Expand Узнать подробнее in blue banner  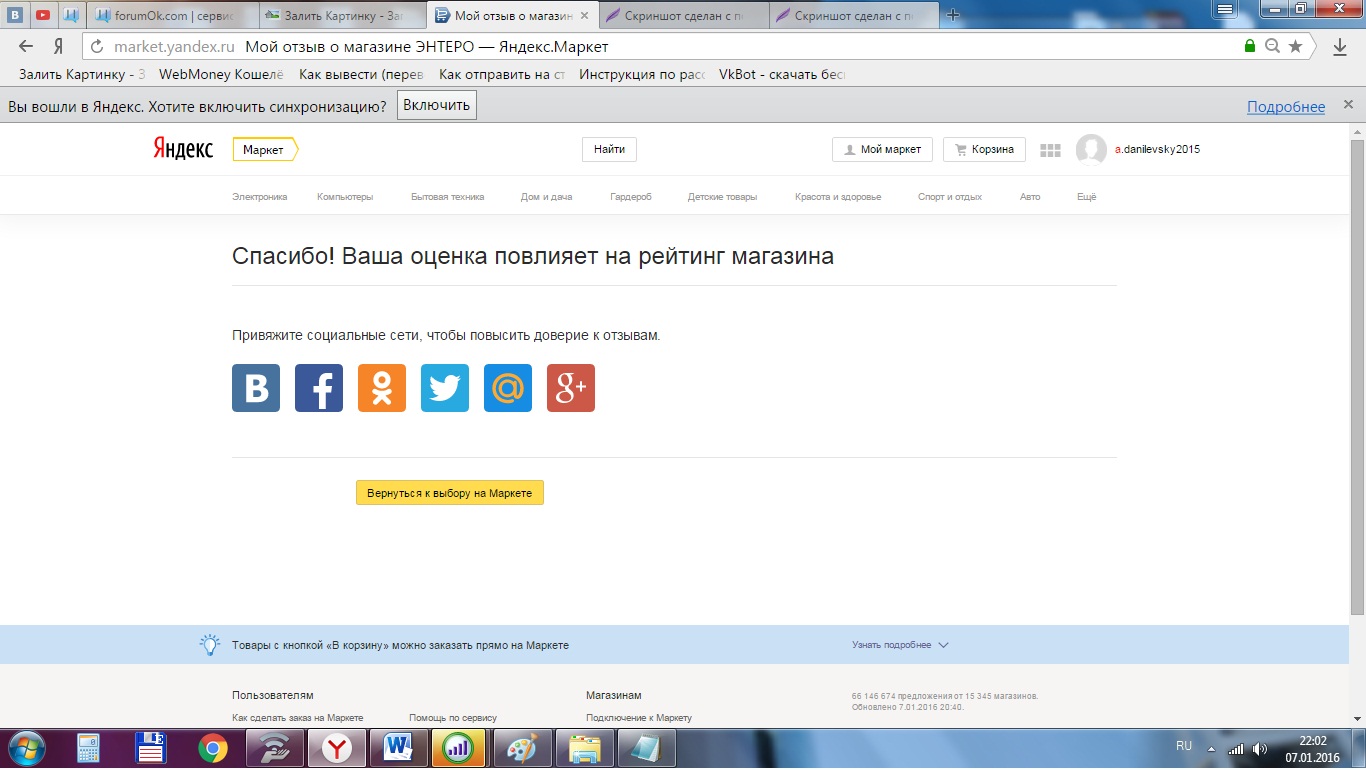click(900, 645)
